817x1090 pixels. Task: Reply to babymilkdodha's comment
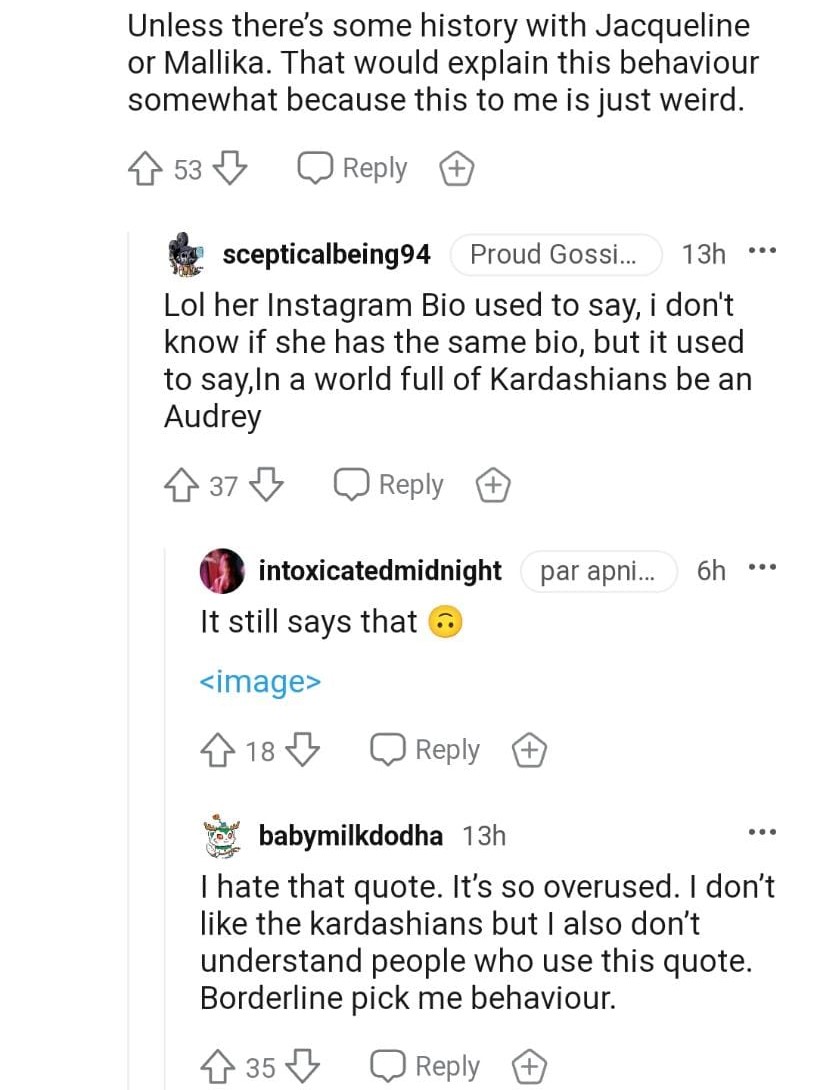(426, 1067)
